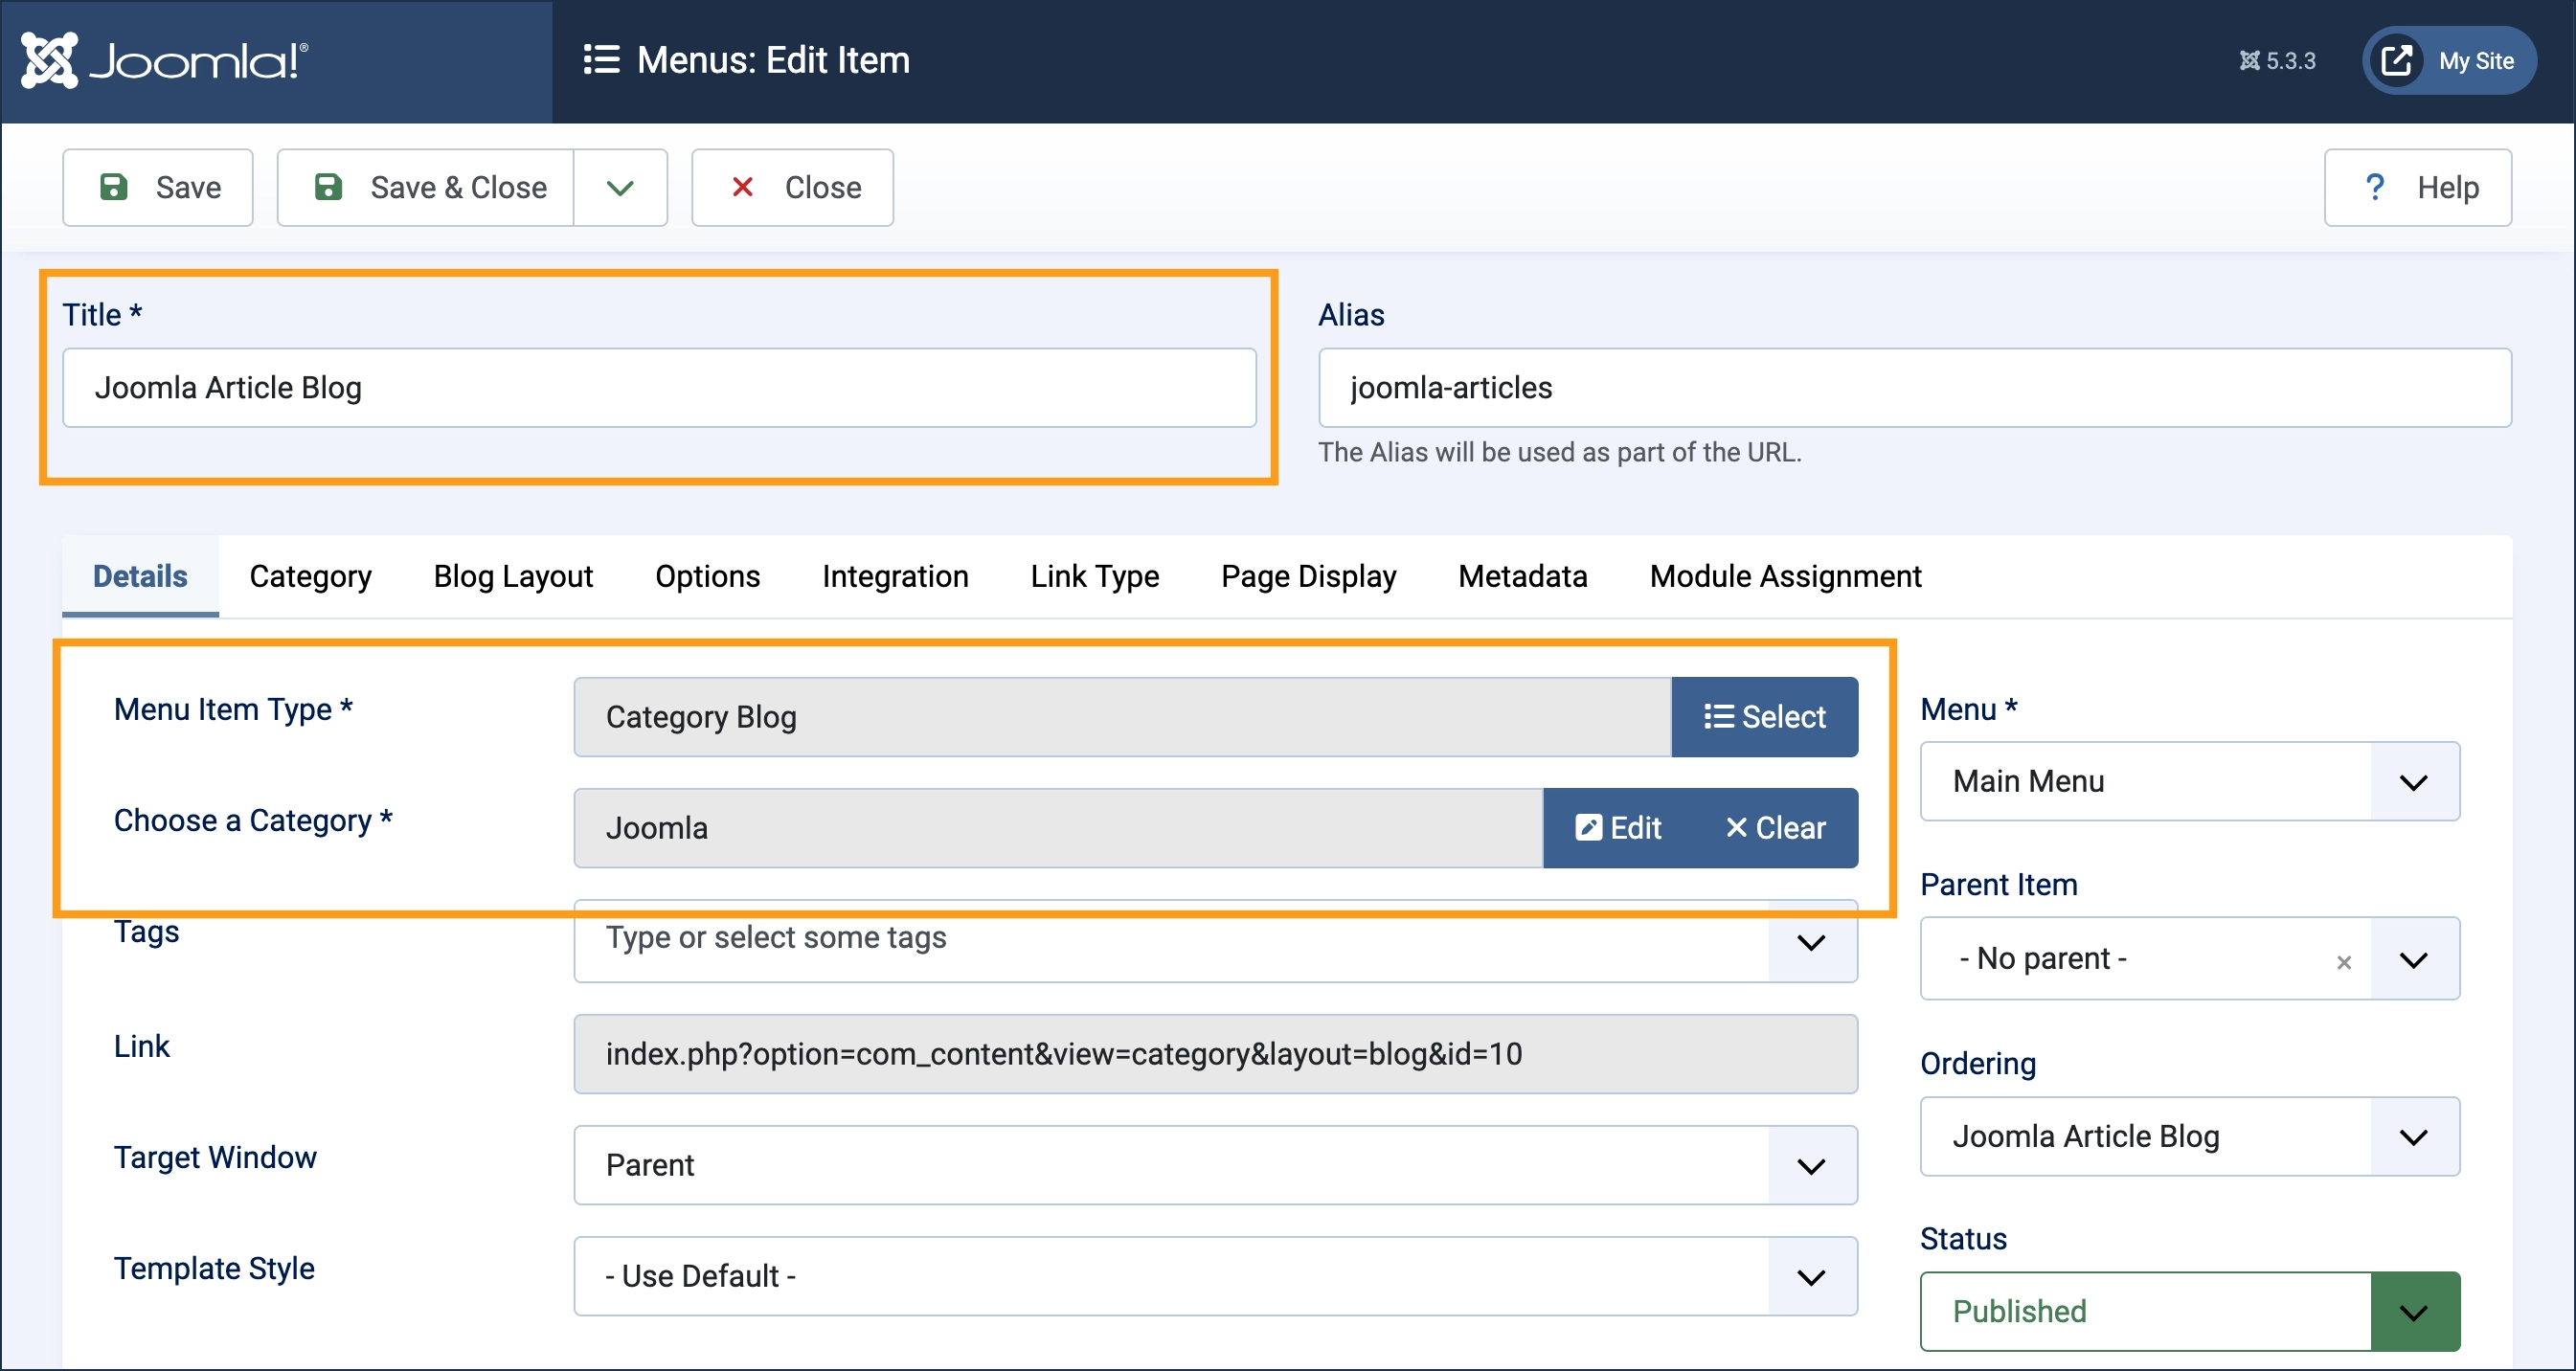The height and width of the screenshot is (1371, 2576).
Task: Expand the Save & Close dropdown arrow
Action: [x=619, y=187]
